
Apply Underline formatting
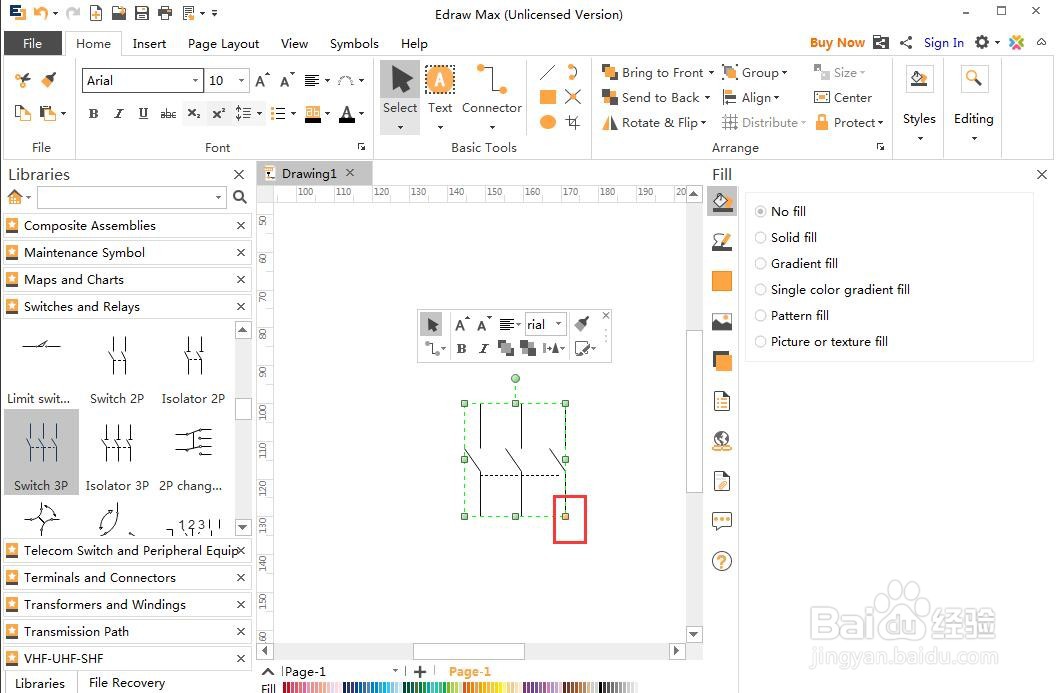pos(143,113)
